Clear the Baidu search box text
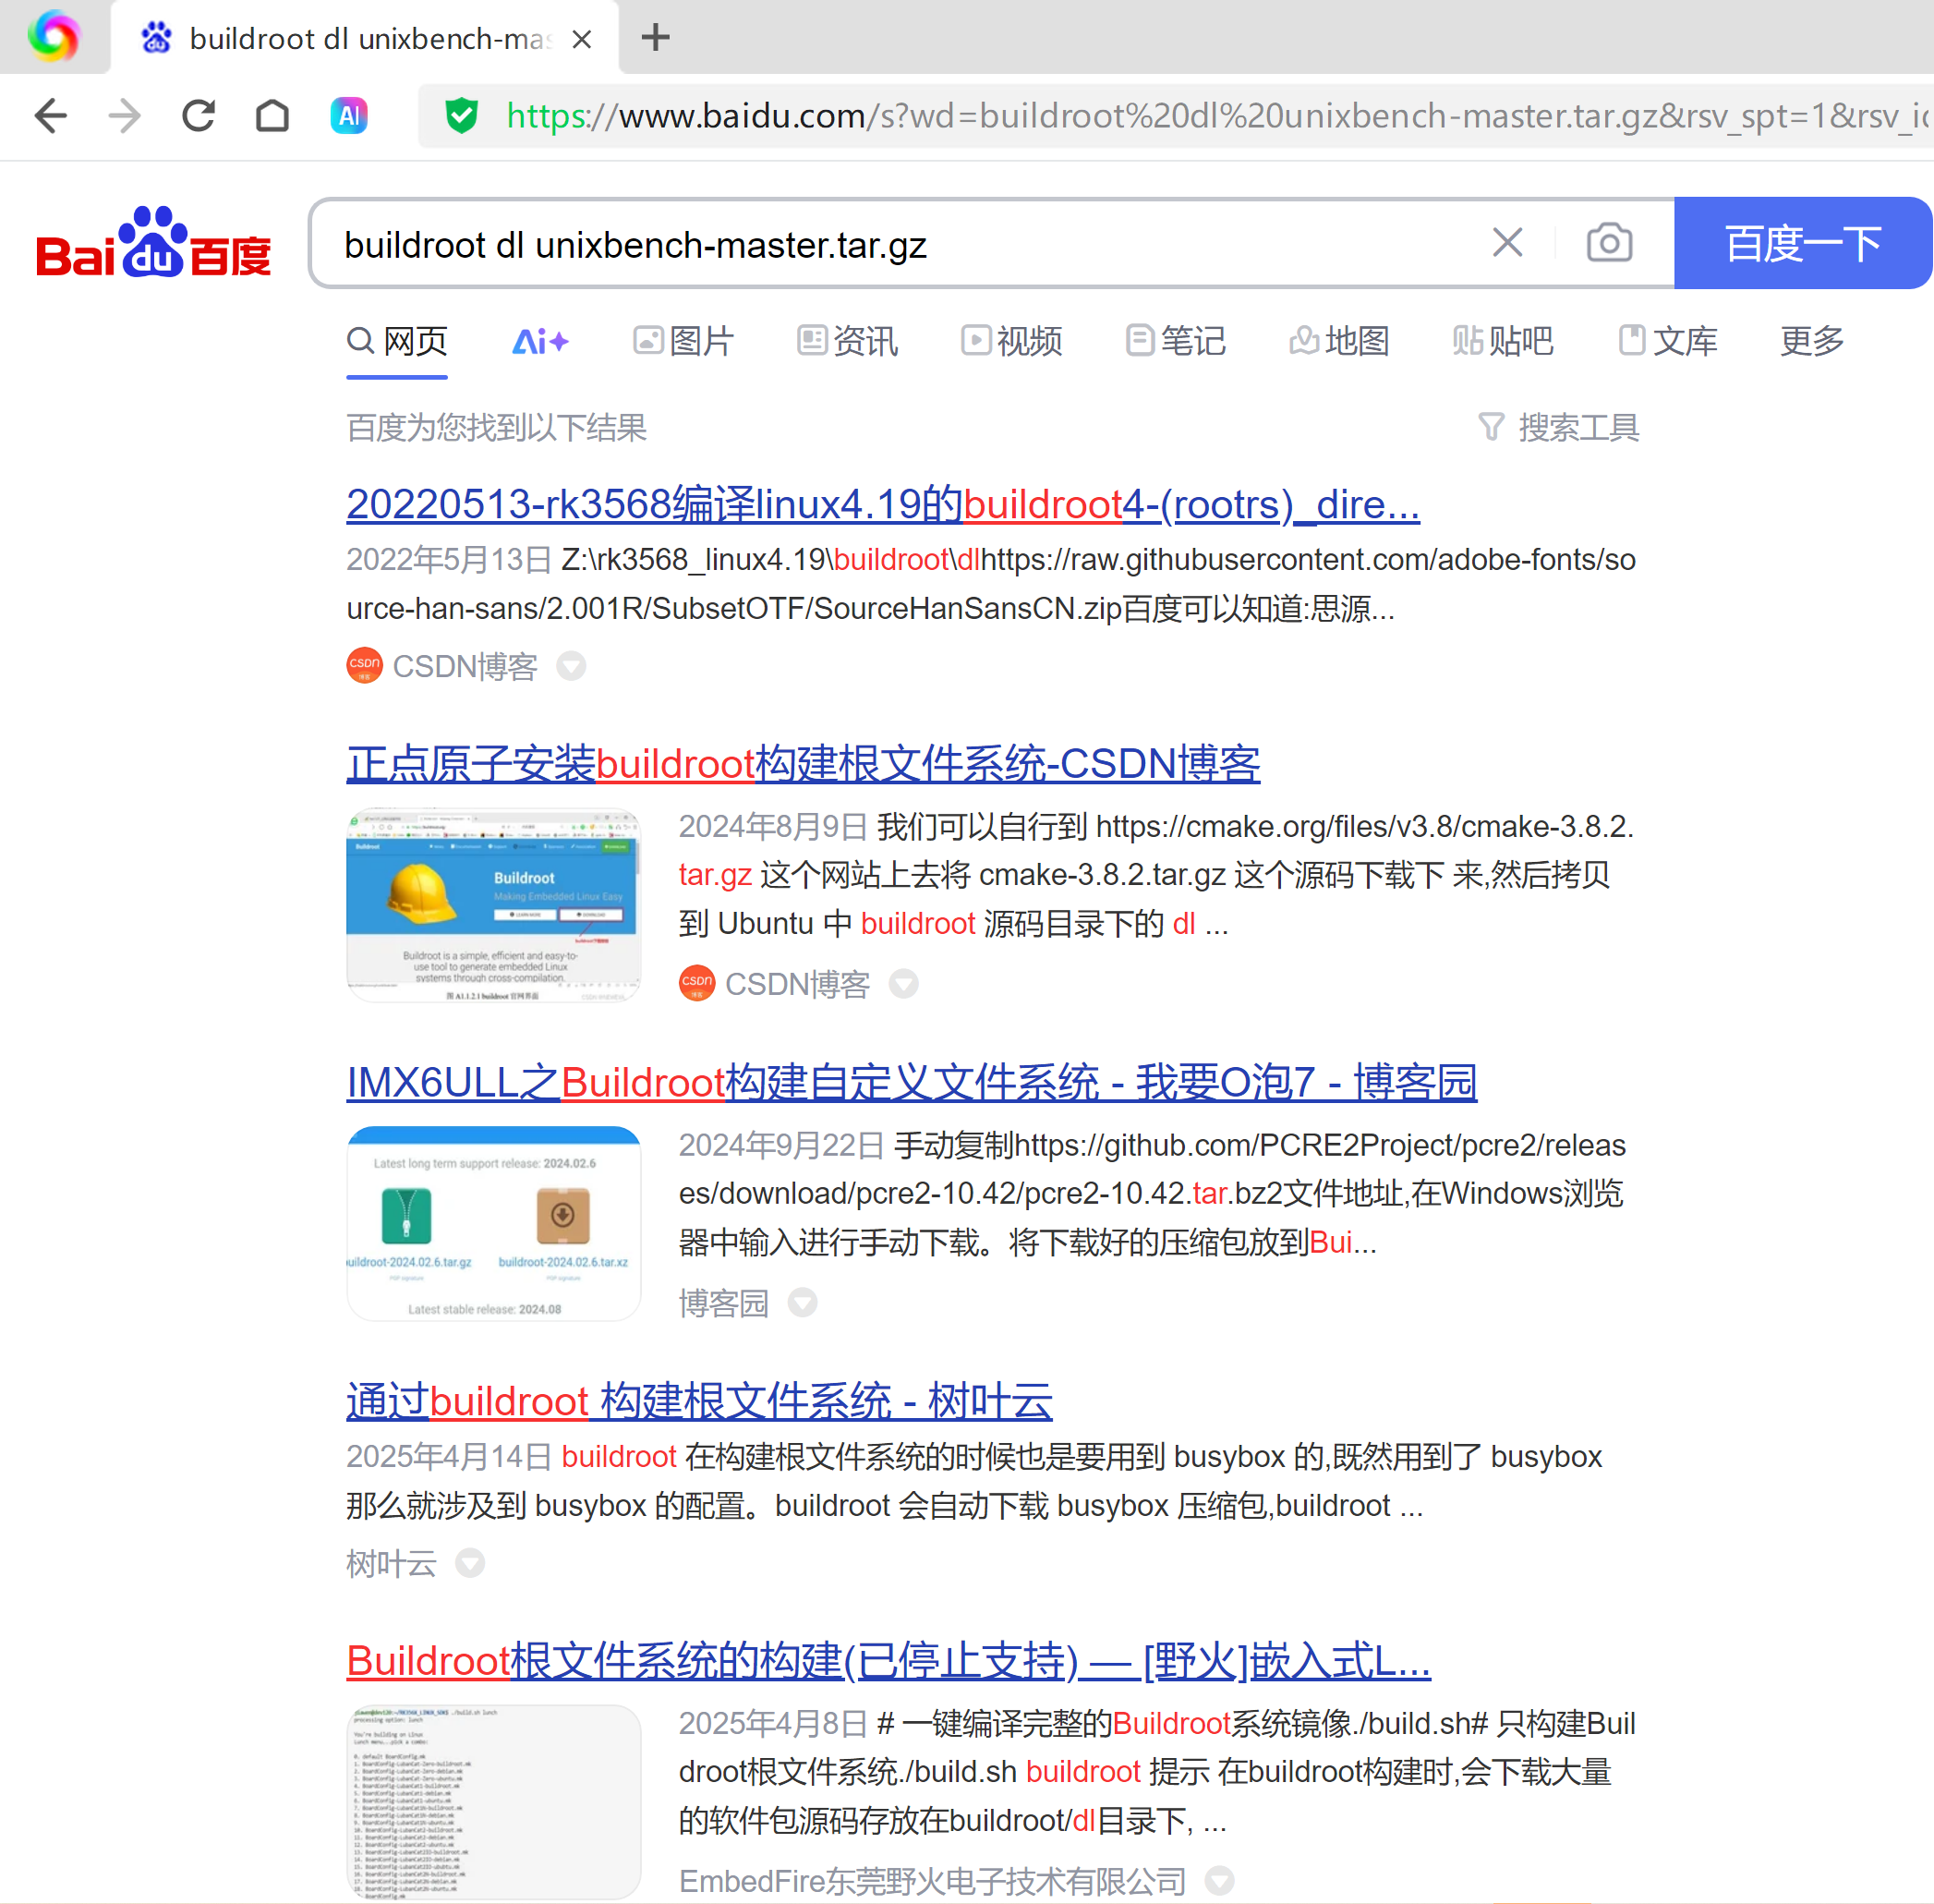1934x1904 pixels. [x=1507, y=243]
